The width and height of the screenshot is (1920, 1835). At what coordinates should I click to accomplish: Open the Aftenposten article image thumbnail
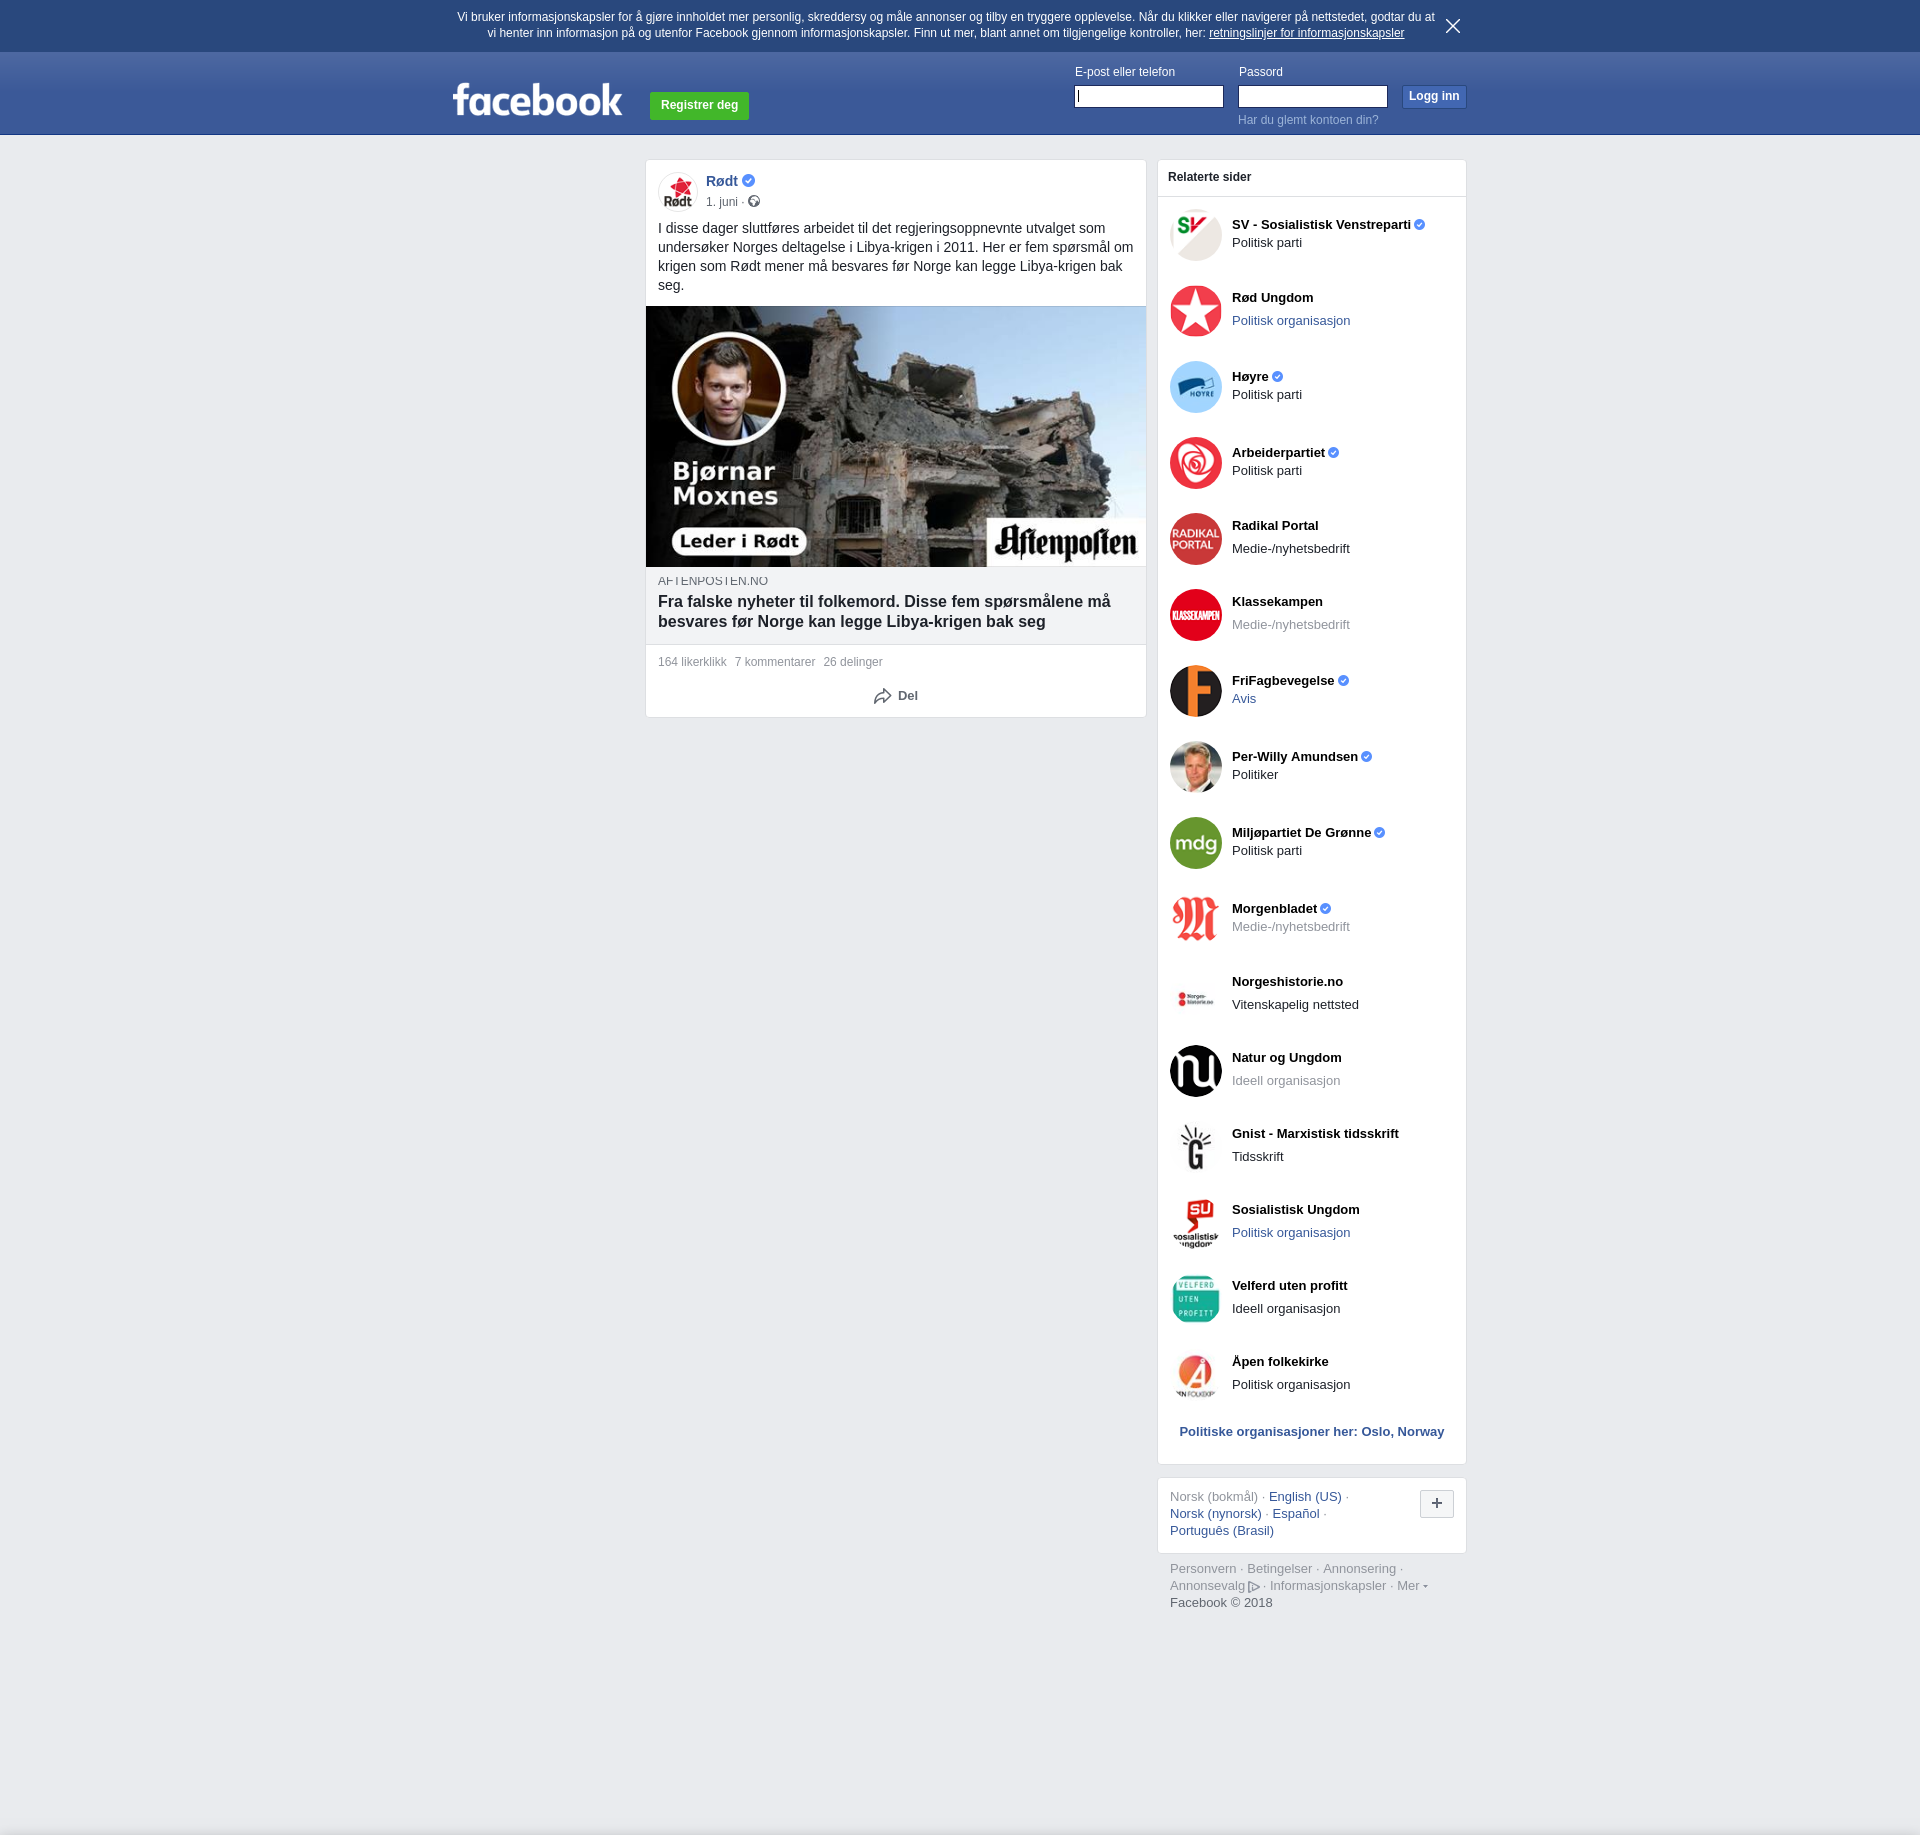pos(895,437)
